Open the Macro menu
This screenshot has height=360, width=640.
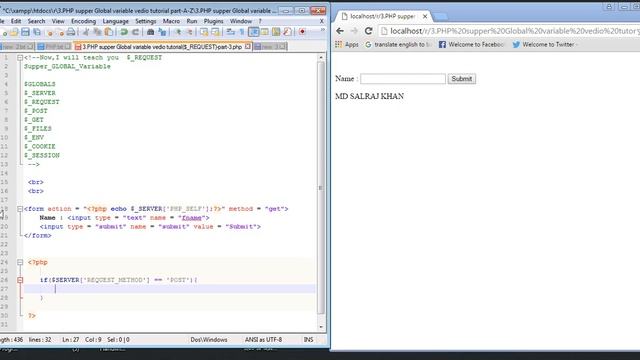(x=171, y=21)
